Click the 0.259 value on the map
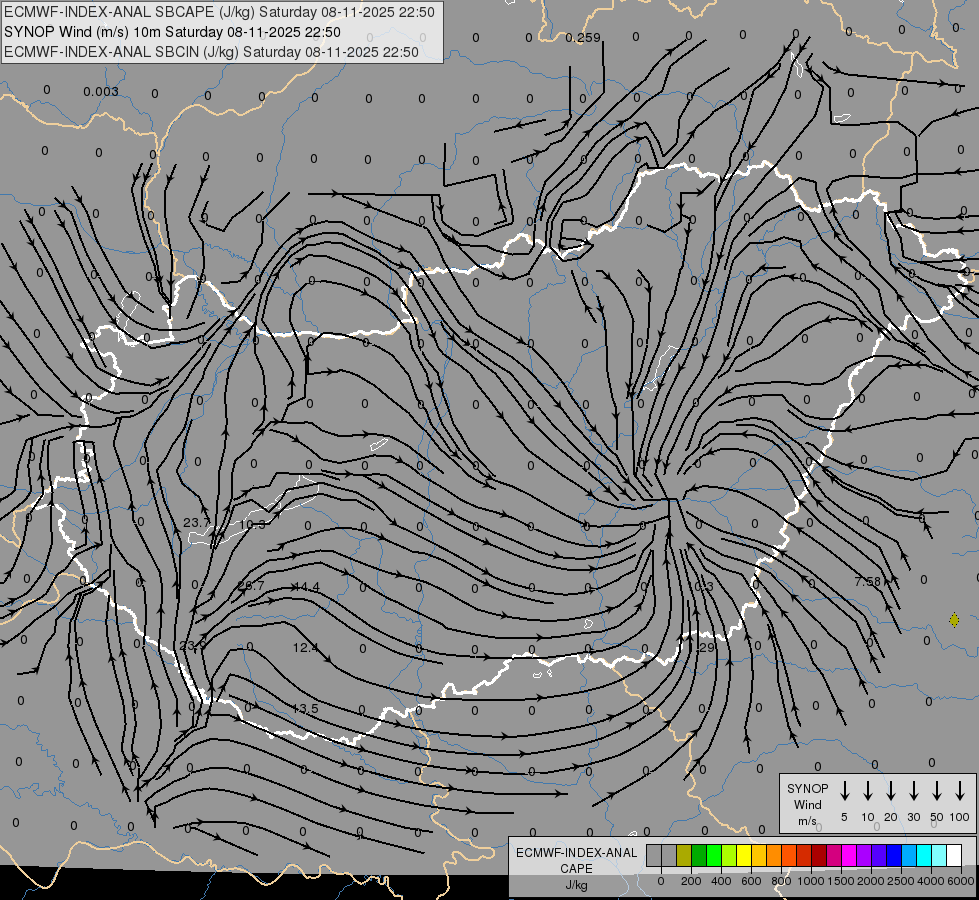The image size is (979, 900). [x=583, y=38]
